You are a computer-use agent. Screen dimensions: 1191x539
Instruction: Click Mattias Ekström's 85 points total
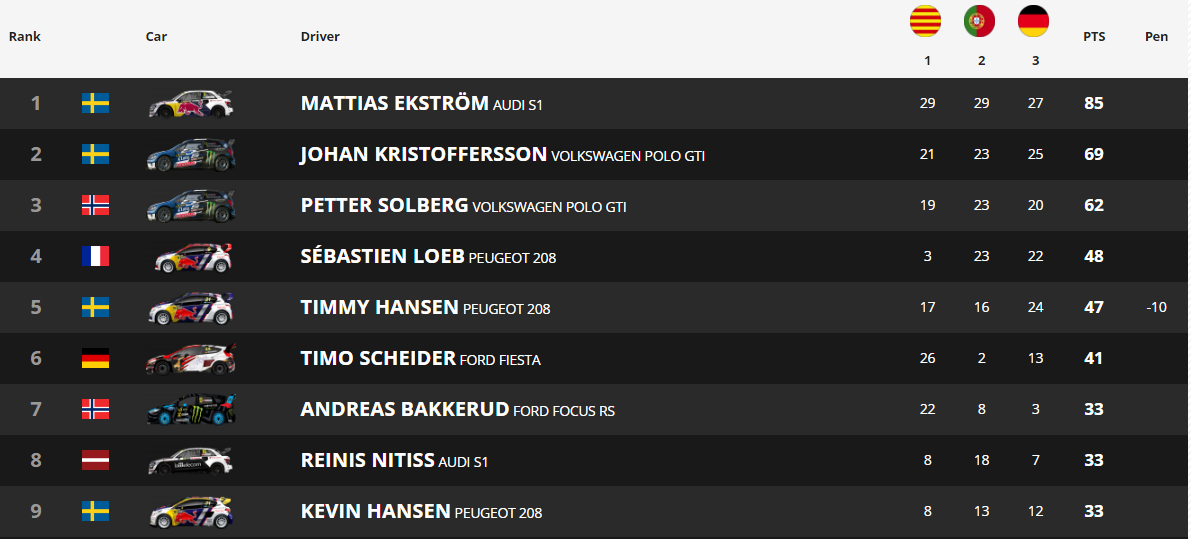pos(1094,103)
